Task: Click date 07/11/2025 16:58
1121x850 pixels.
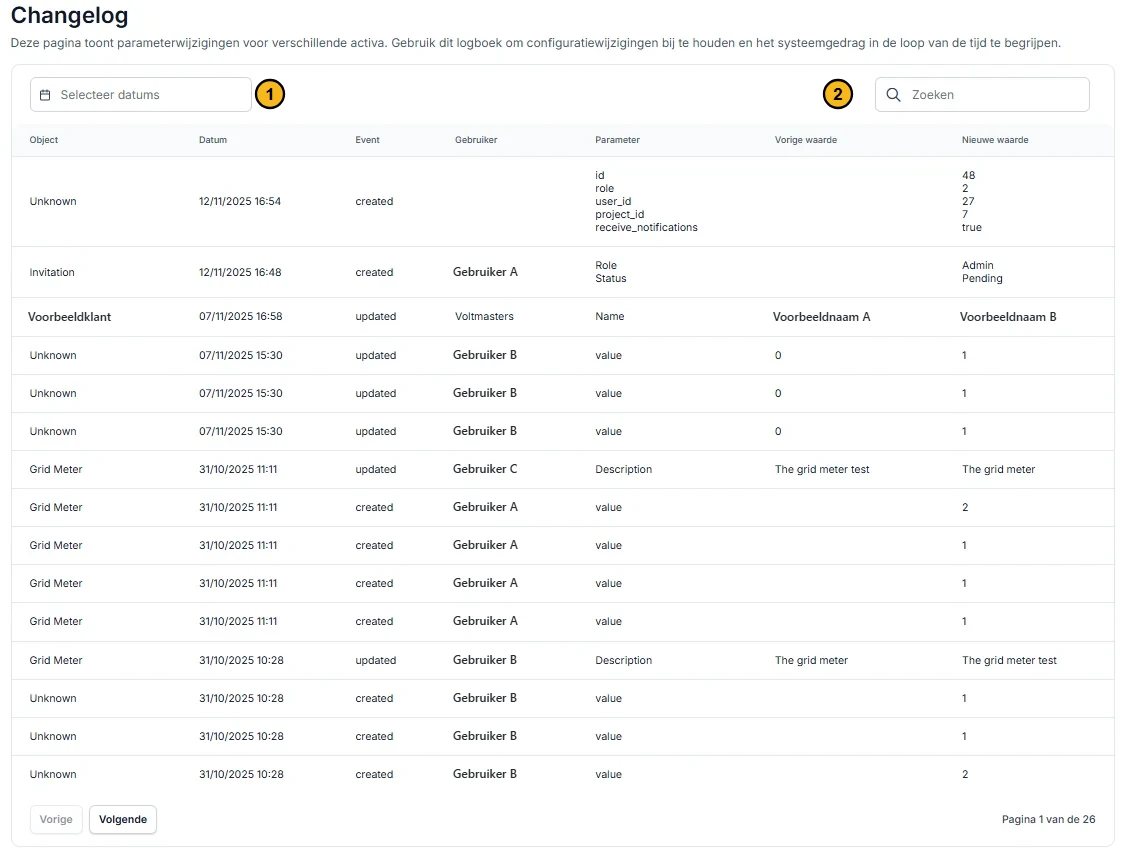Action: point(240,317)
